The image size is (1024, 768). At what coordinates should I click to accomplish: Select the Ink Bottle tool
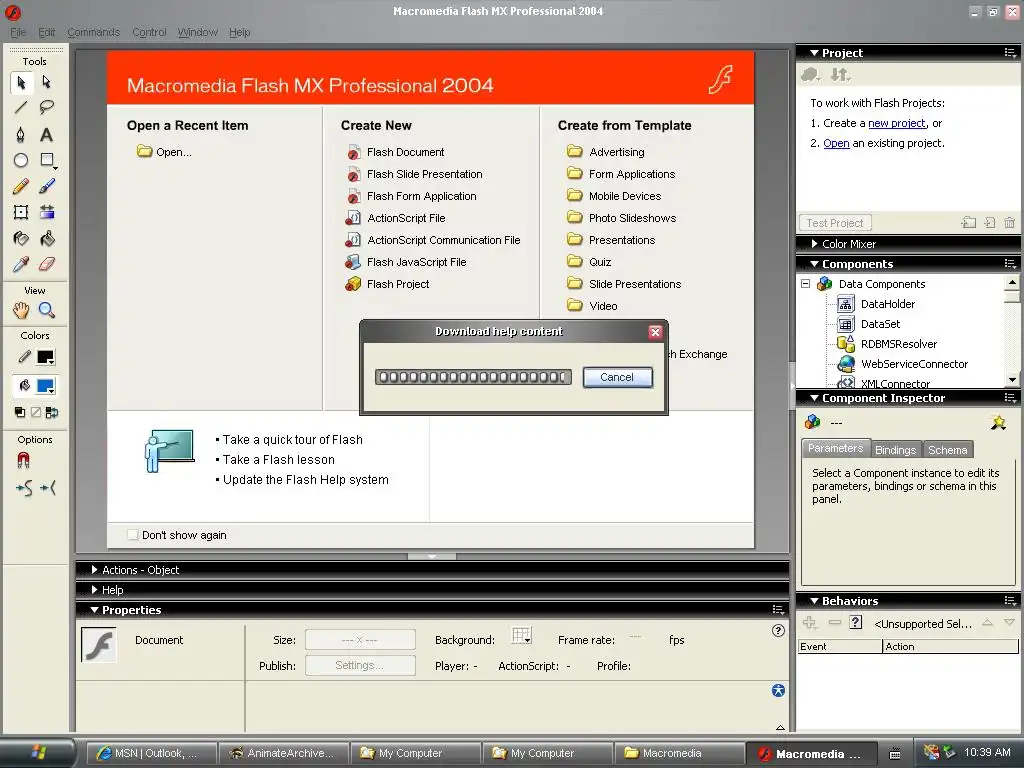(x=21, y=238)
